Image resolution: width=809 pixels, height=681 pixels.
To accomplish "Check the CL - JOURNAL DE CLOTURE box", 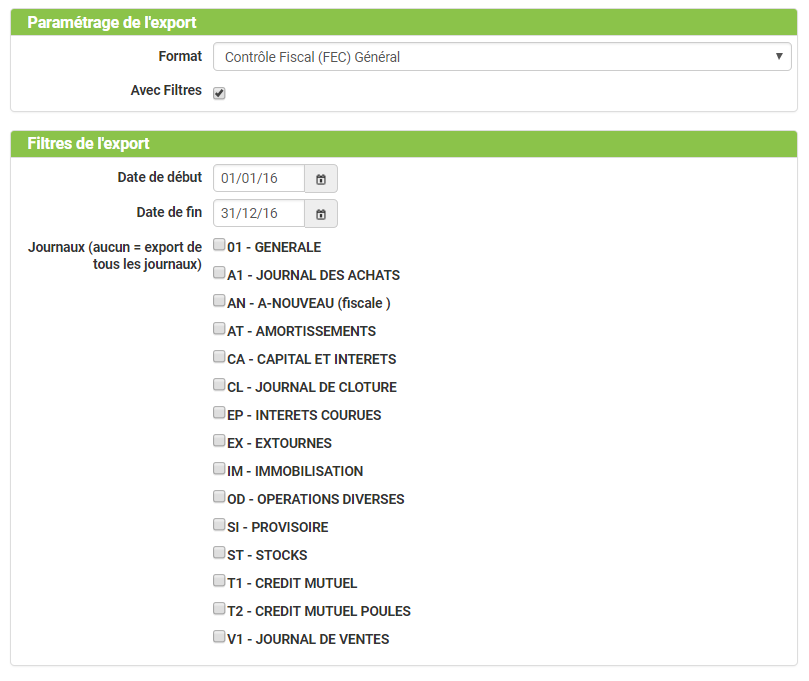I will point(219,384).
